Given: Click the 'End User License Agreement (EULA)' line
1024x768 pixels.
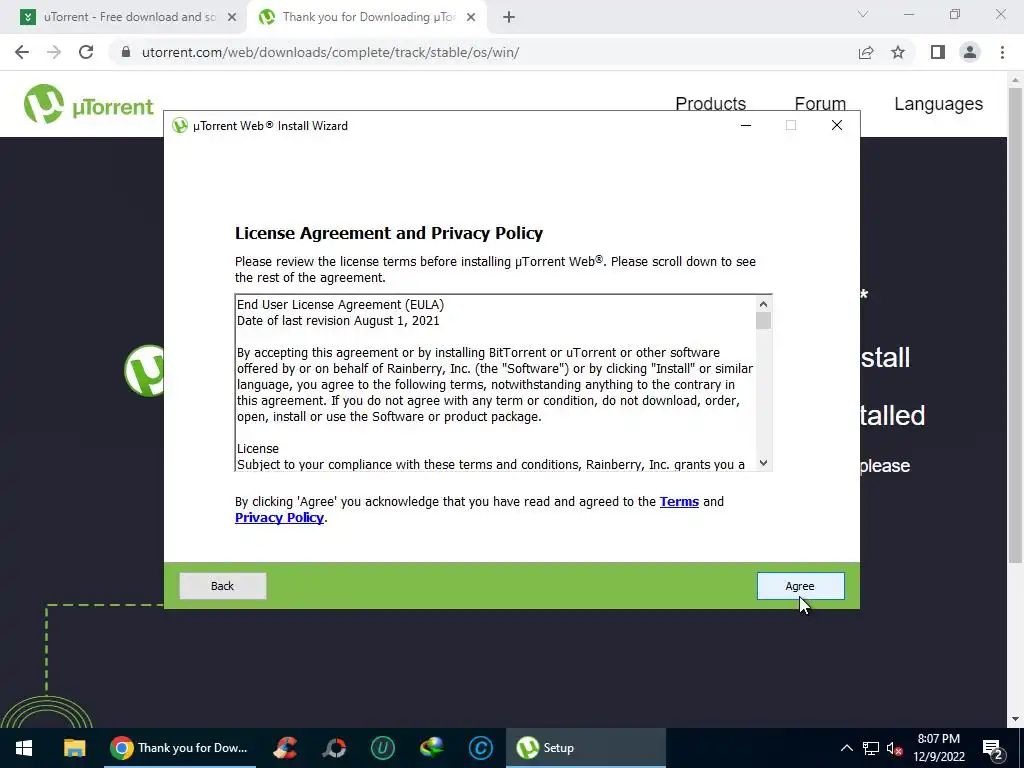Looking at the screenshot, I should pyautogui.click(x=340, y=304).
